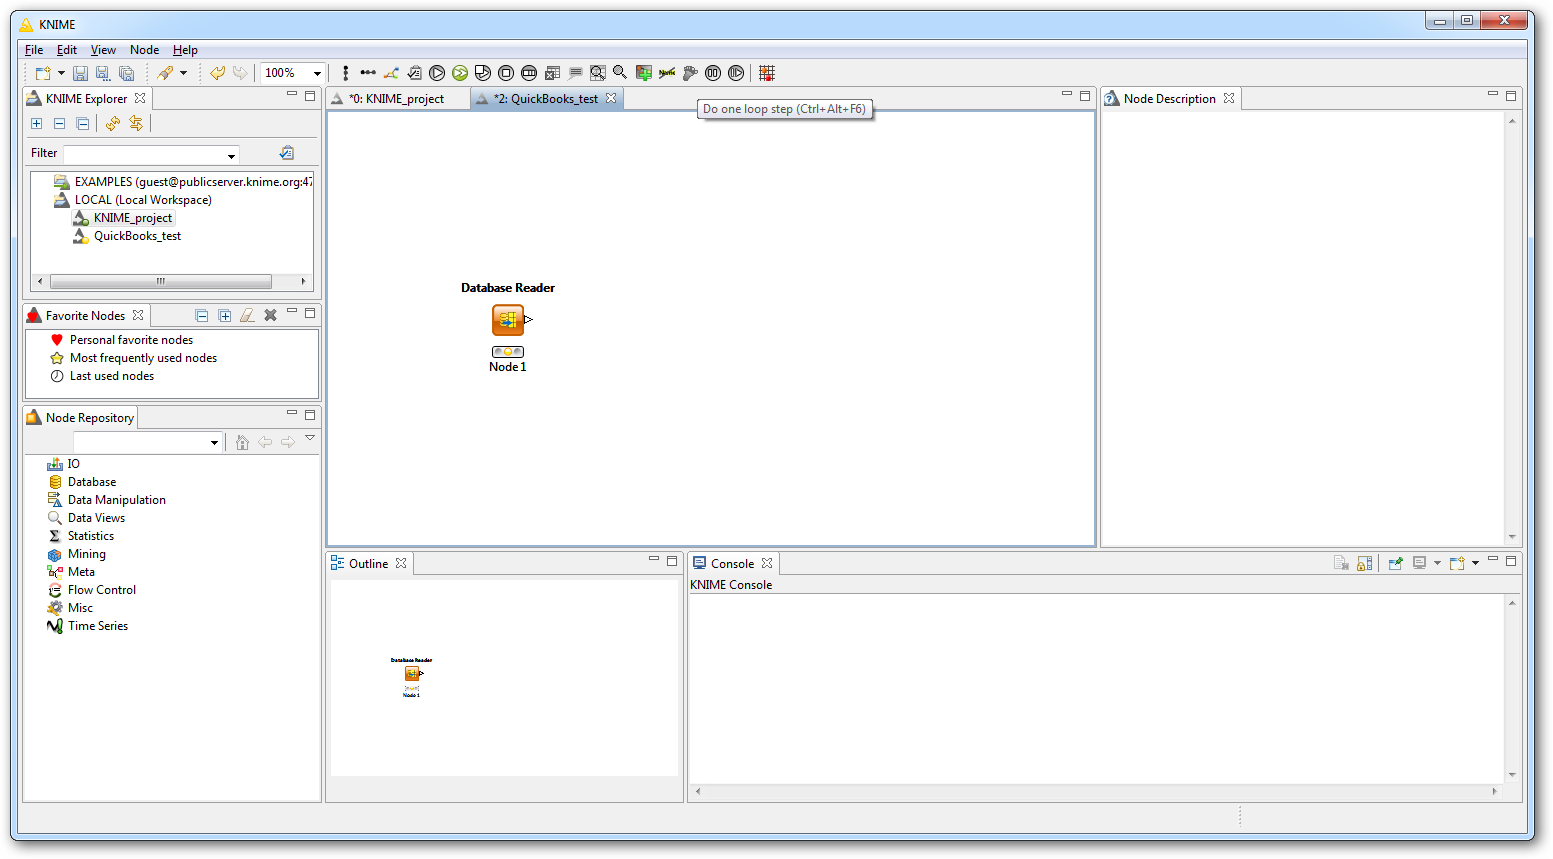The height and width of the screenshot is (859, 1553).
Task: Toggle Scroll Lock in the Console panel
Action: tap(1365, 564)
